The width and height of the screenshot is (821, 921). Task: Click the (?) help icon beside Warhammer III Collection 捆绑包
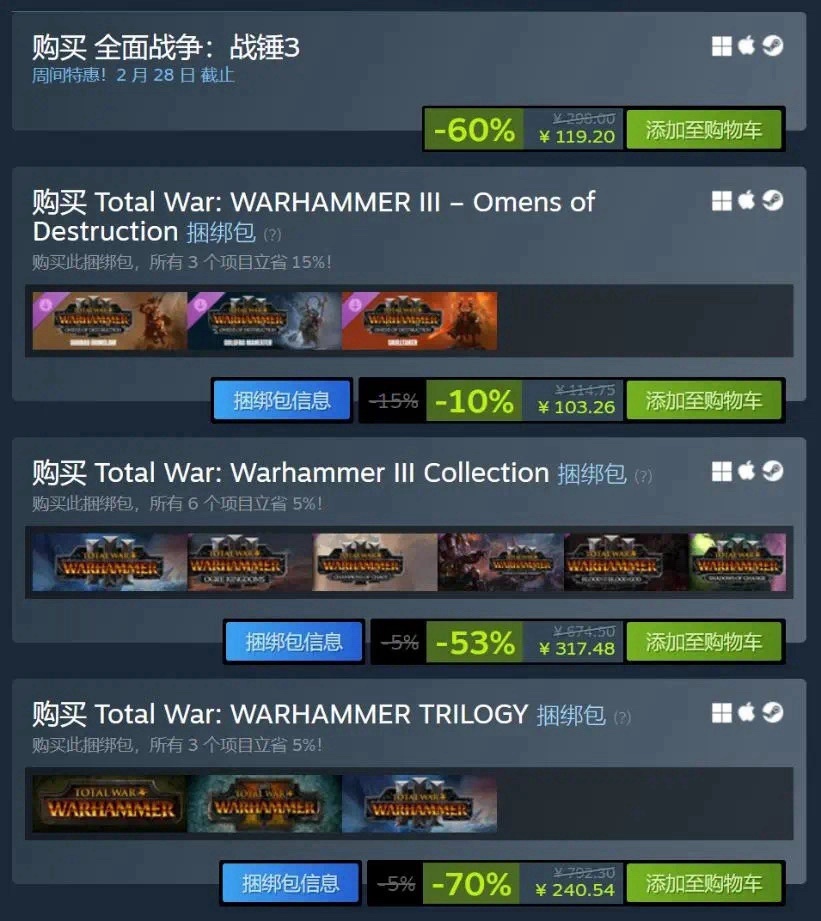pos(643,476)
